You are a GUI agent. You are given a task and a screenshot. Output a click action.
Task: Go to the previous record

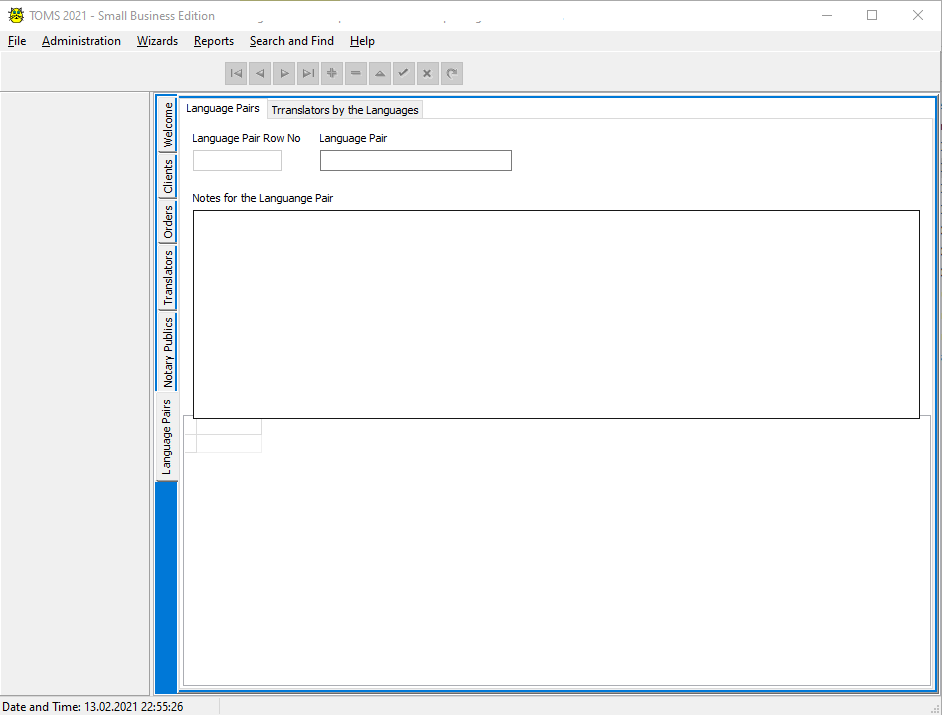[x=260, y=73]
